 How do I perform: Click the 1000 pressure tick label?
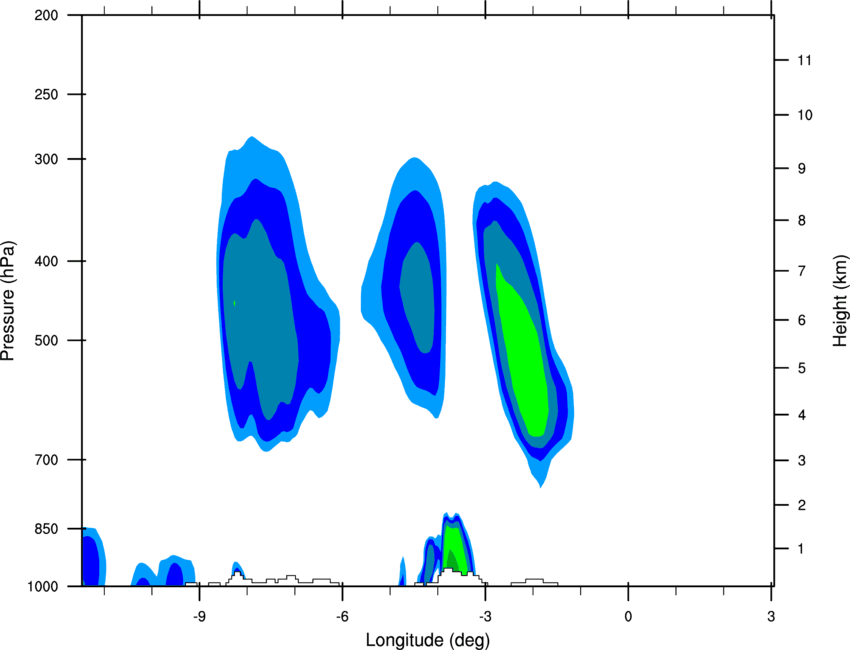(x=43, y=587)
